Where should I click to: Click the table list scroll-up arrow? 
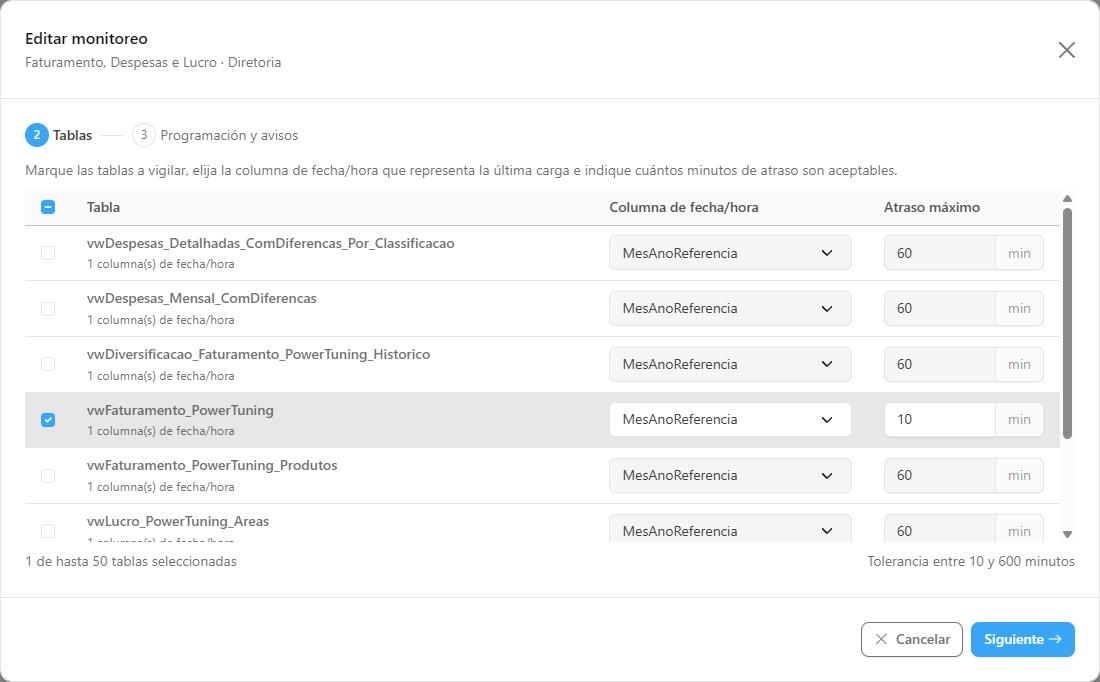pyautogui.click(x=1067, y=199)
